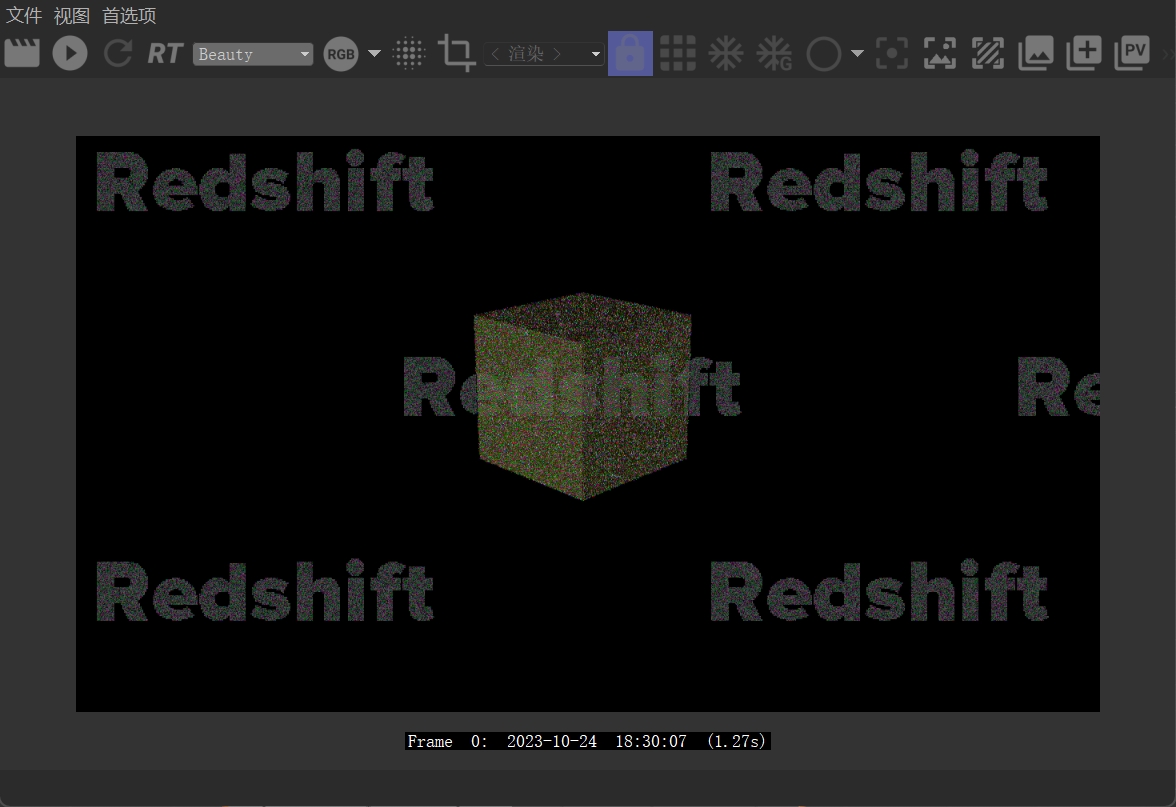Click the dotted circle sampling icon
Screen dimensions: 1176x807
click(x=409, y=53)
